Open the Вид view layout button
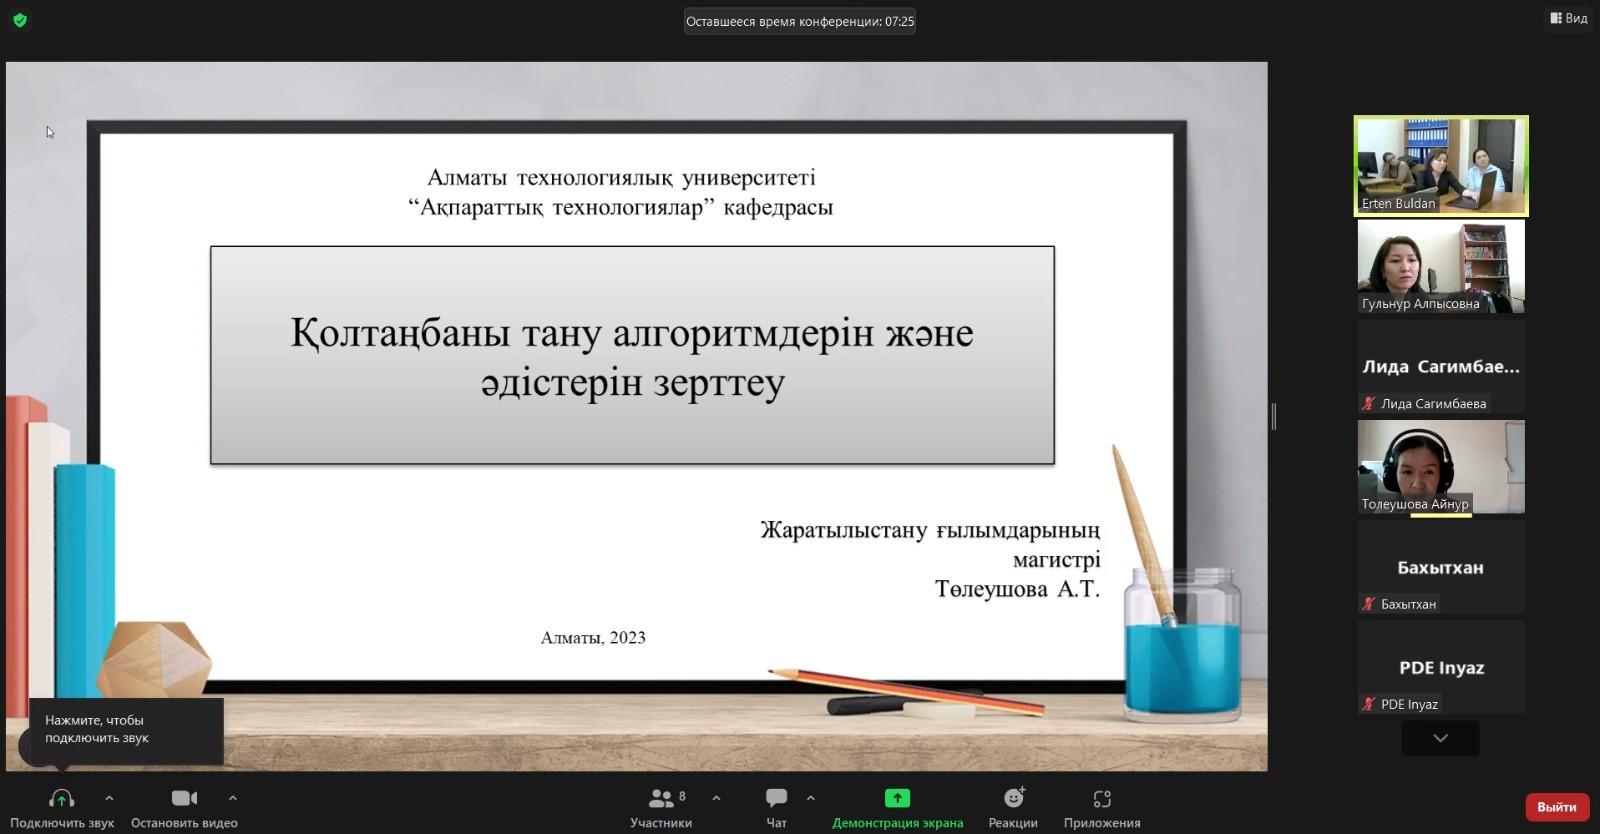Screen dimensions: 1600x834 (x=1568, y=18)
